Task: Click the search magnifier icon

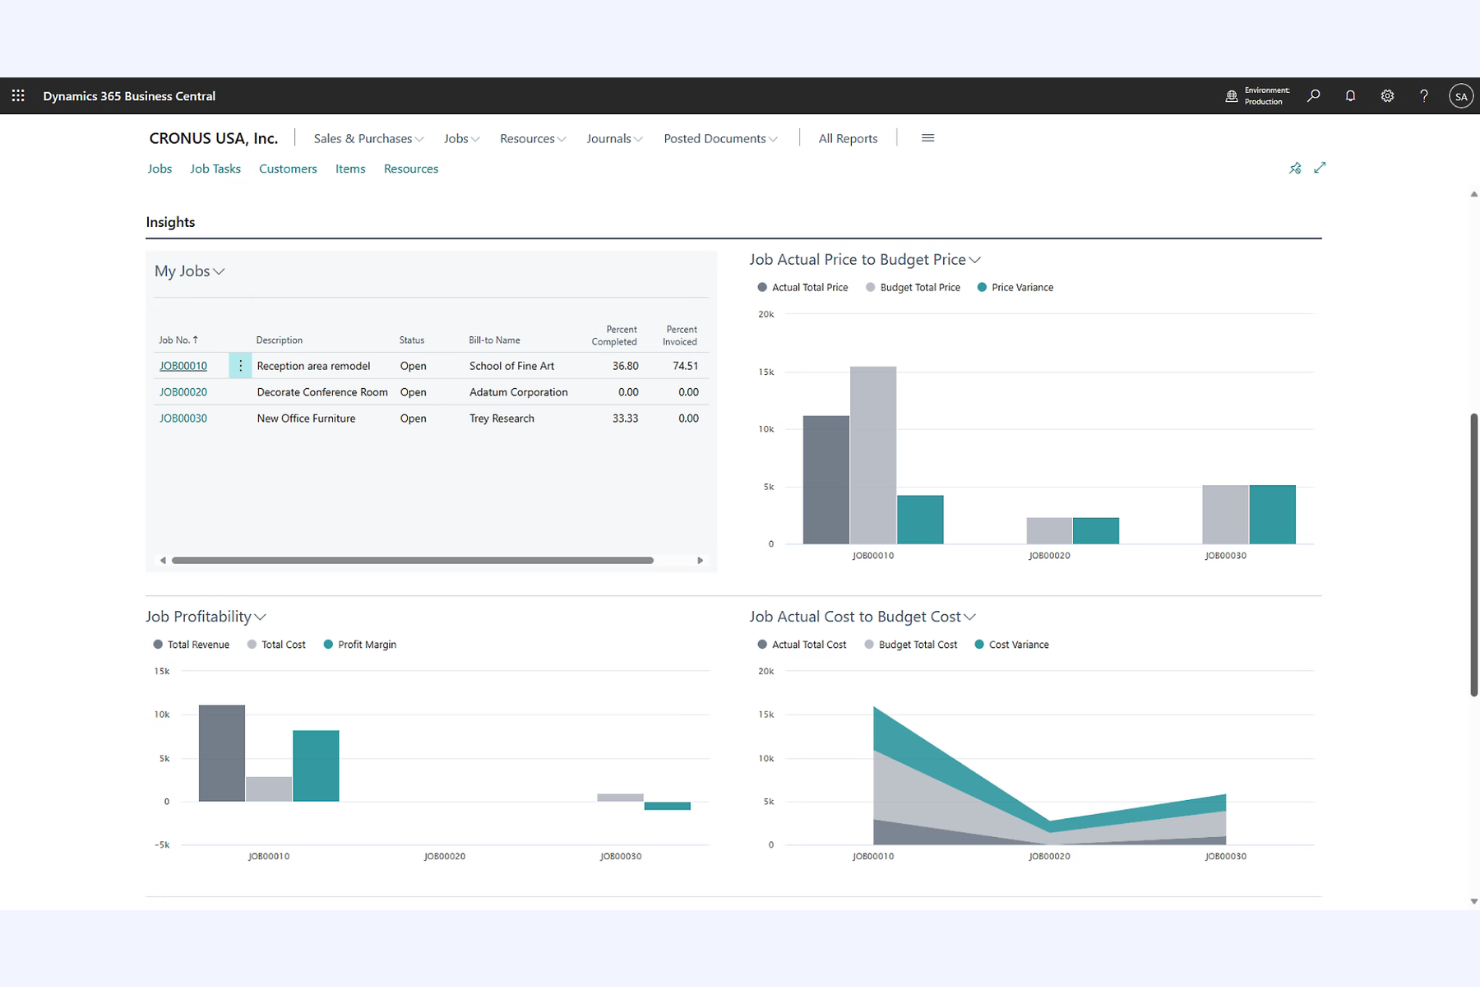Action: coord(1313,95)
